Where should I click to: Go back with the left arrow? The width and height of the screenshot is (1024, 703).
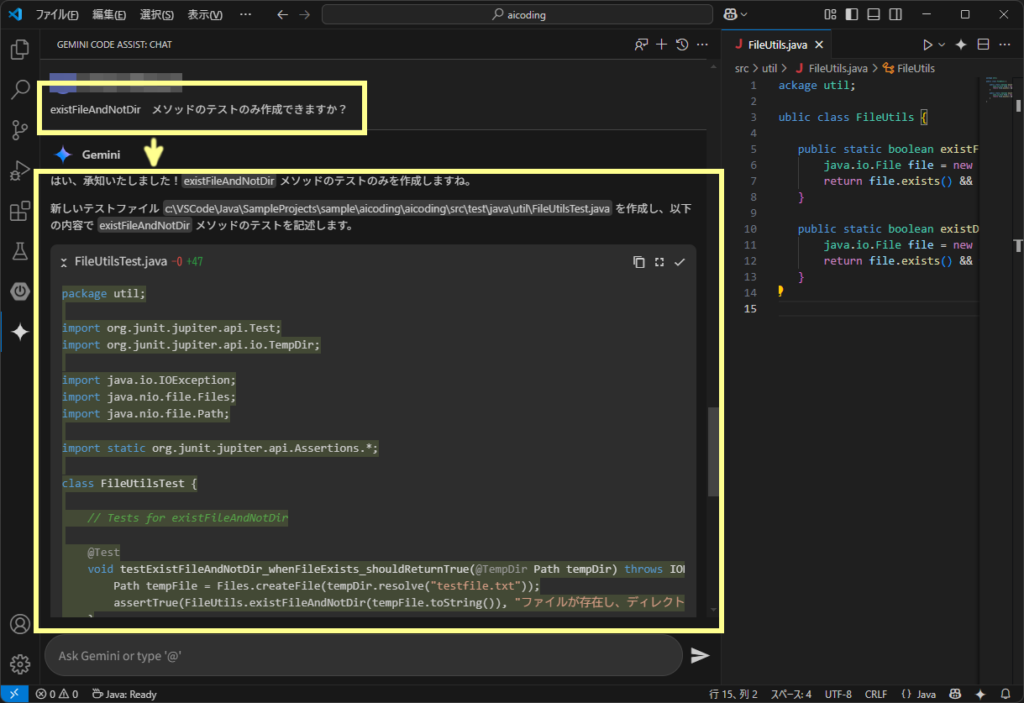click(x=282, y=14)
